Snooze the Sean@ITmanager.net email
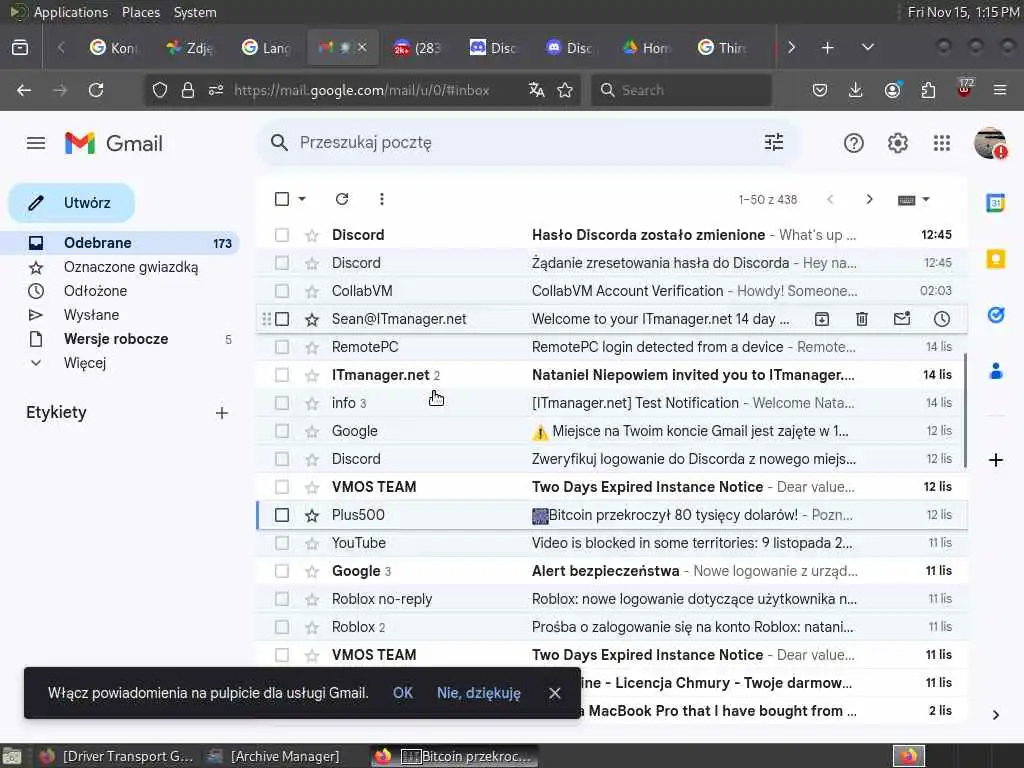 [942, 319]
